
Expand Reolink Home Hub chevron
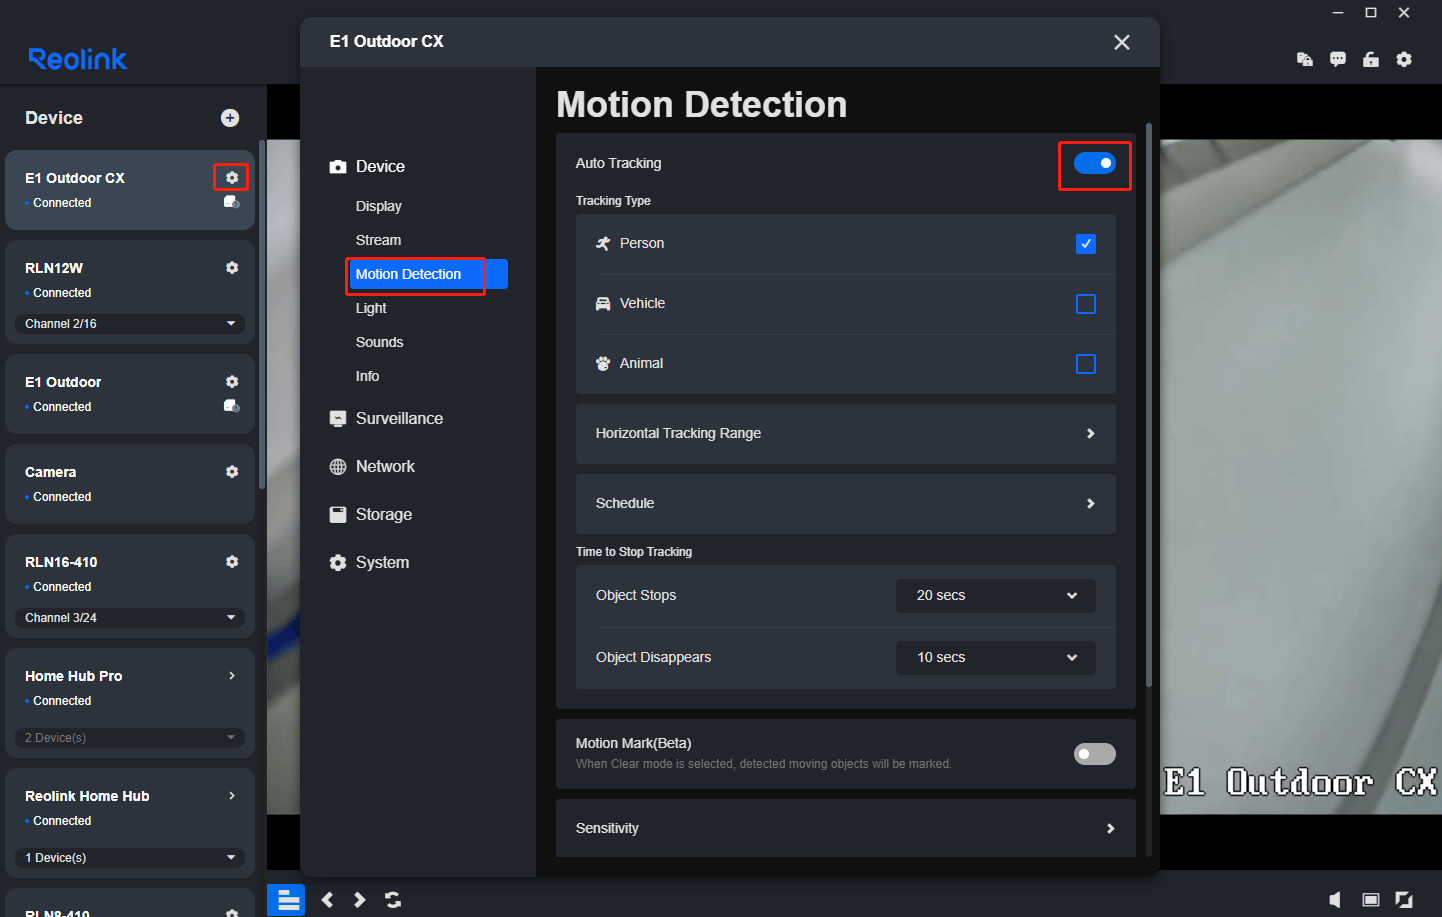click(x=232, y=796)
